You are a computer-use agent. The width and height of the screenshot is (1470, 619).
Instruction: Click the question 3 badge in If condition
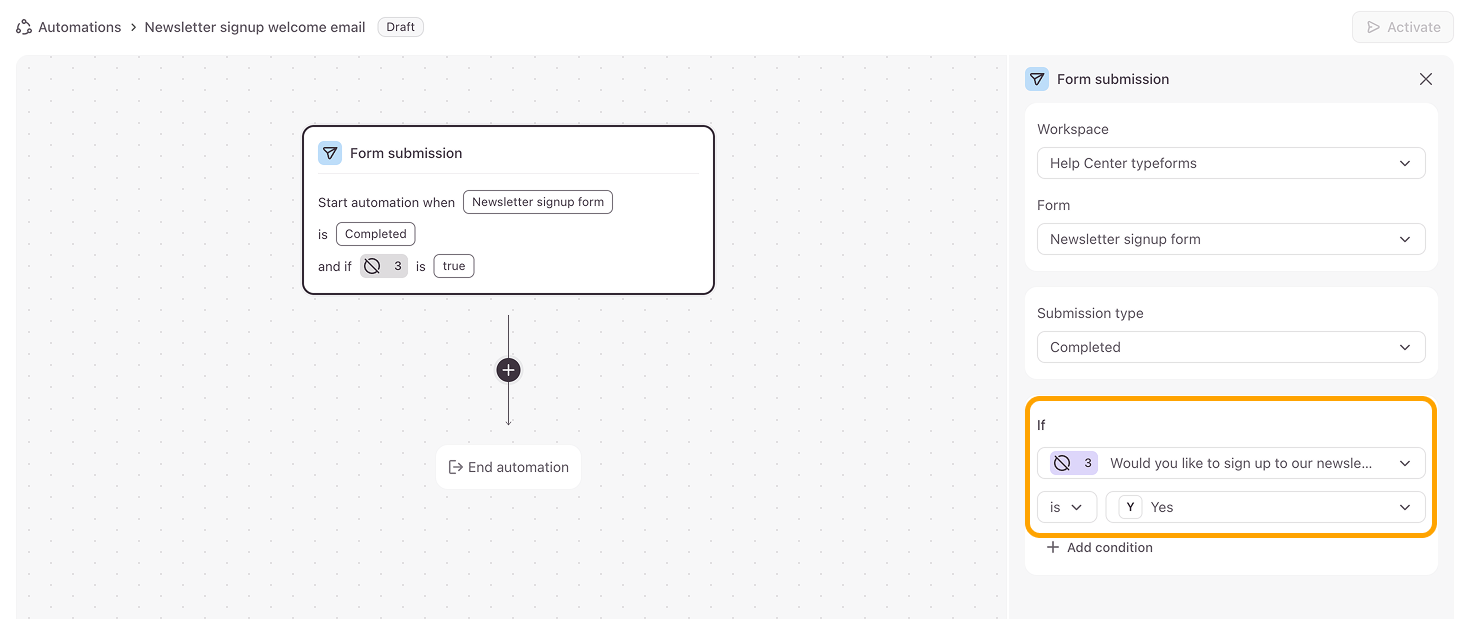point(1074,463)
